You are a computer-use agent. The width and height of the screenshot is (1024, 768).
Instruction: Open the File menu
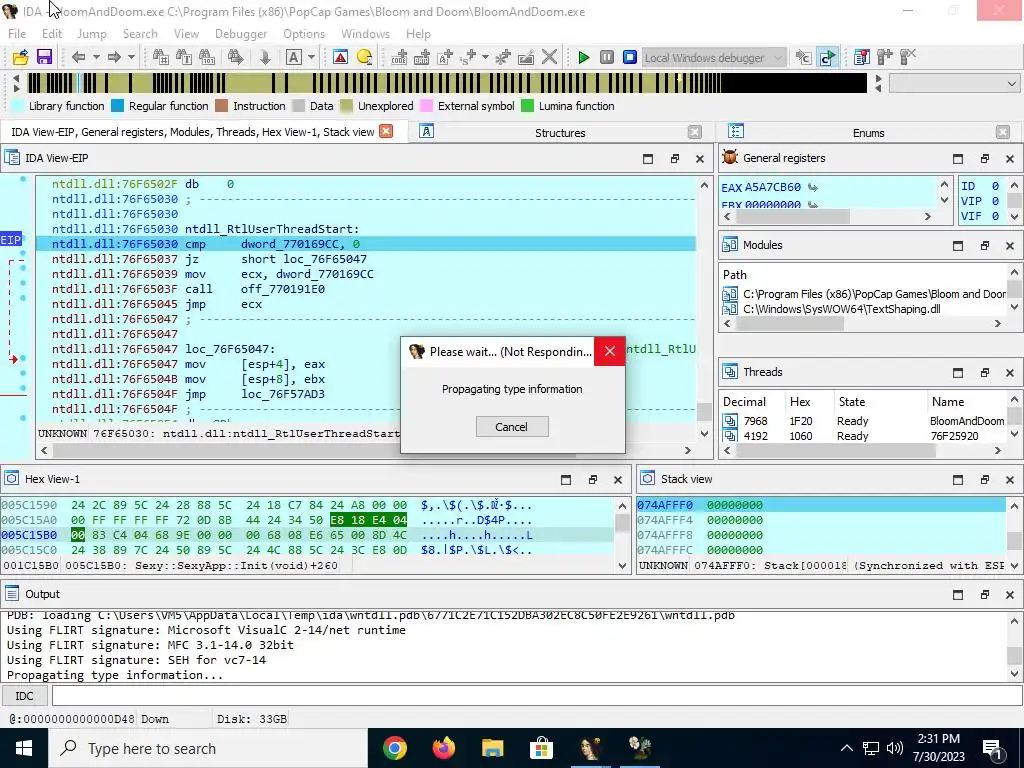(17, 34)
